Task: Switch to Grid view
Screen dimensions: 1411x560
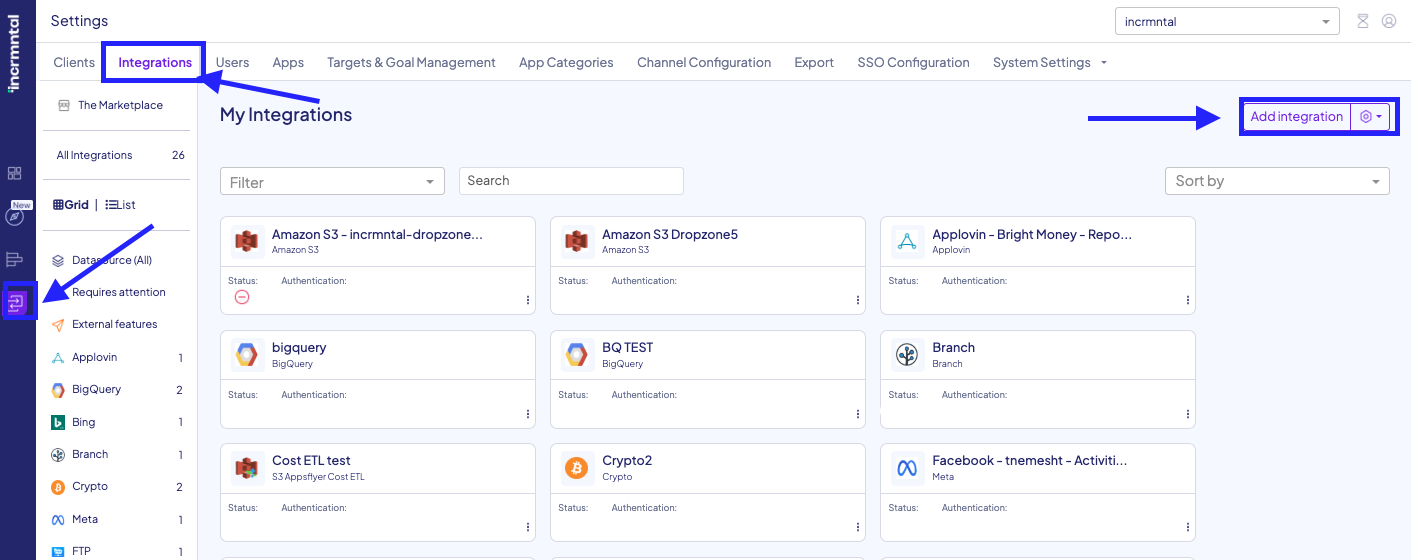Action: [x=71, y=205]
